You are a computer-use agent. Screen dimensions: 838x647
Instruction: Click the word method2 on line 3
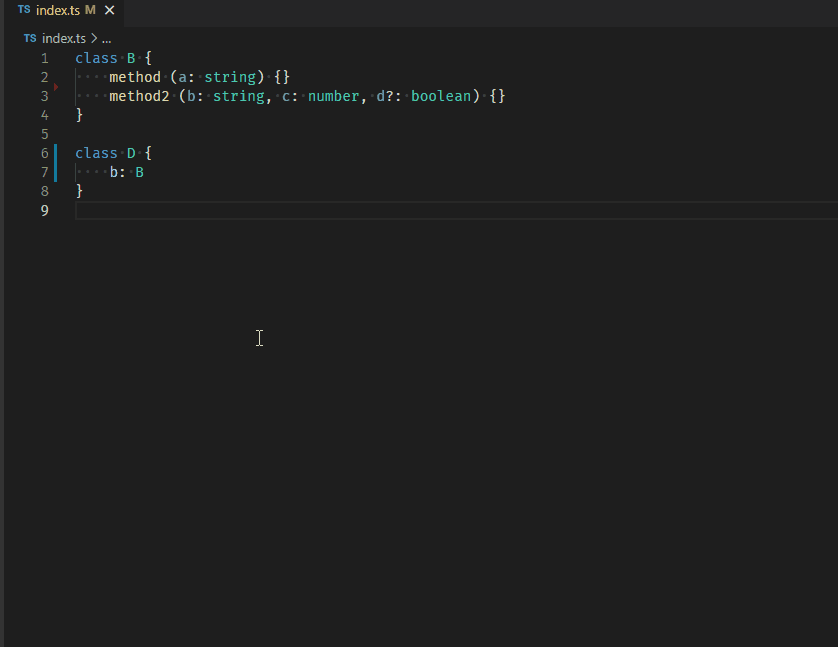[x=139, y=96]
